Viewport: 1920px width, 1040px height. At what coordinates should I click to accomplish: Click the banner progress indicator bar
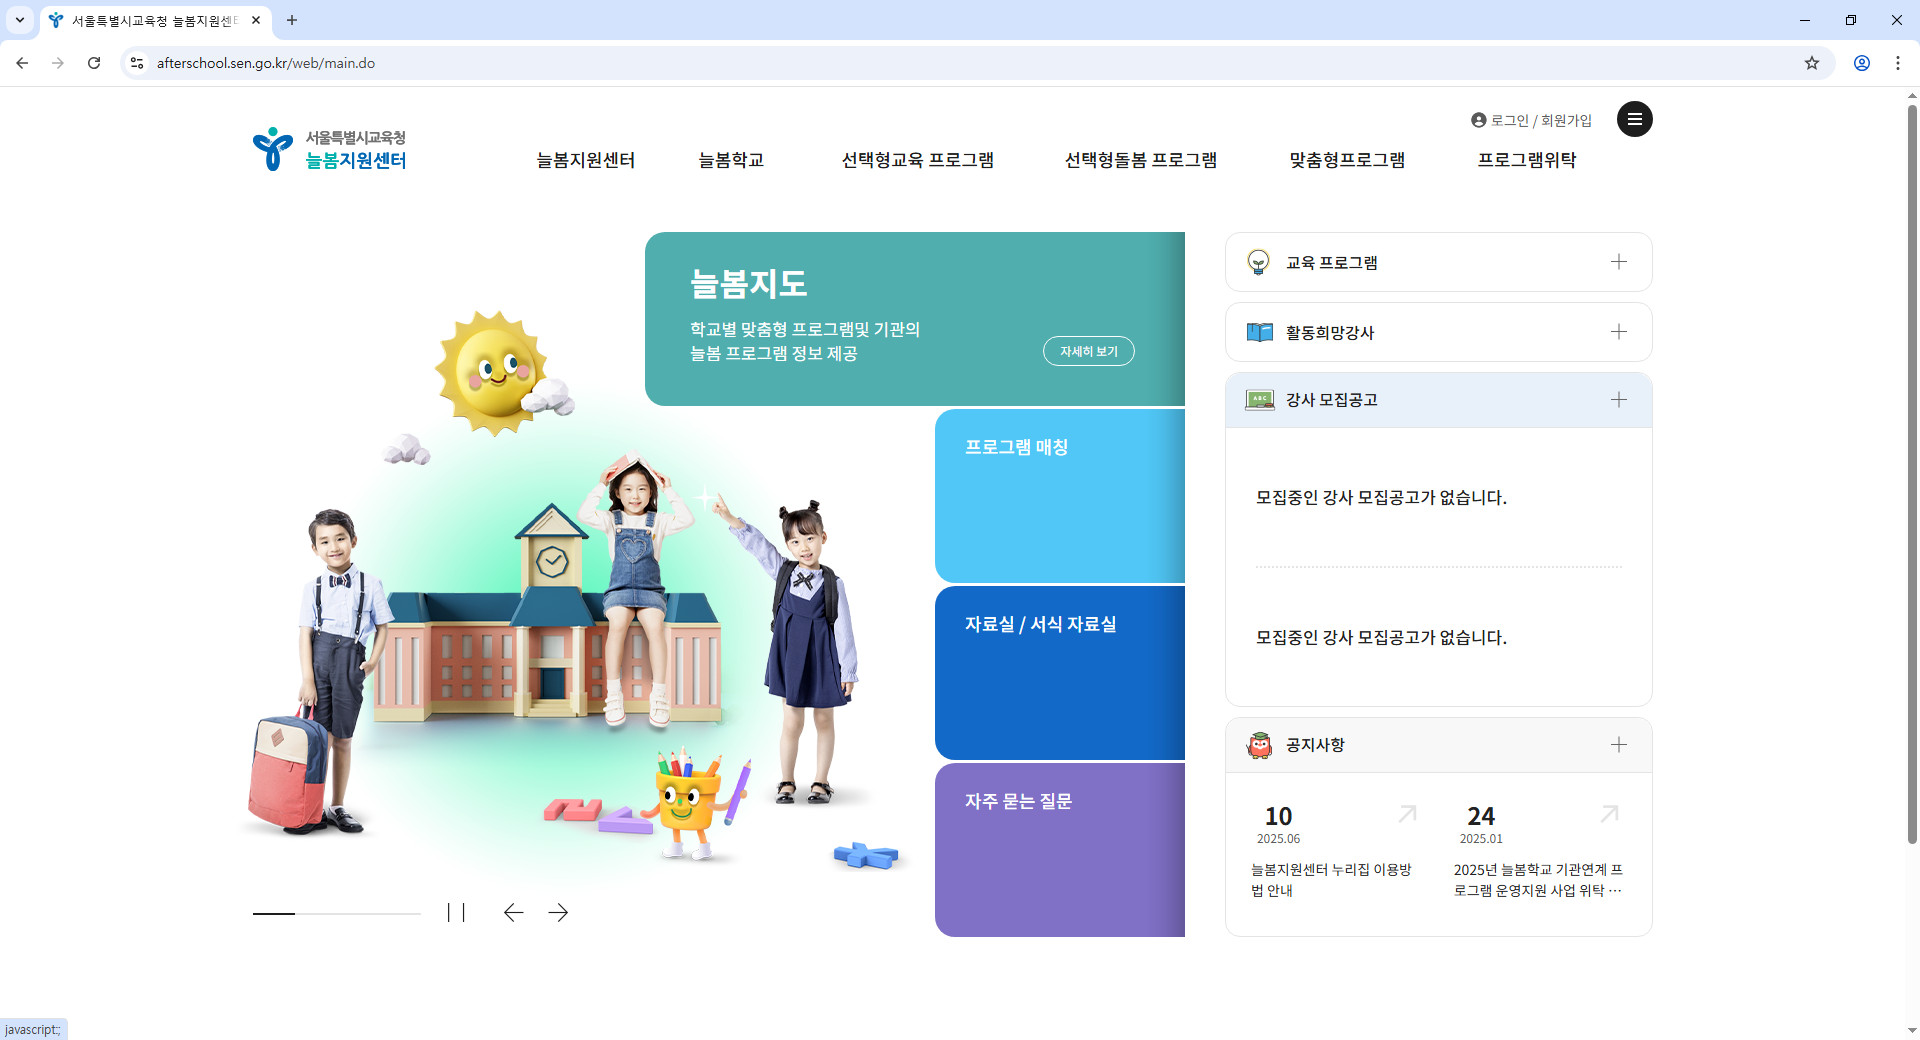click(x=337, y=913)
